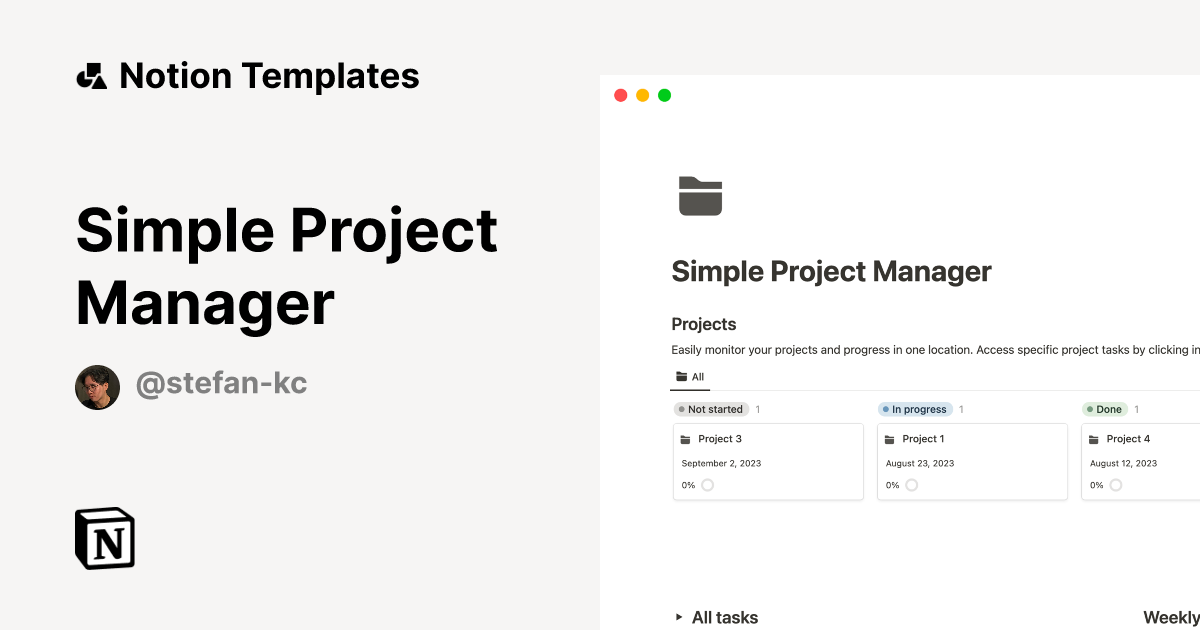This screenshot has height=630, width=1200.
Task: Toggle the progress circle on Project 1
Action: (911, 484)
